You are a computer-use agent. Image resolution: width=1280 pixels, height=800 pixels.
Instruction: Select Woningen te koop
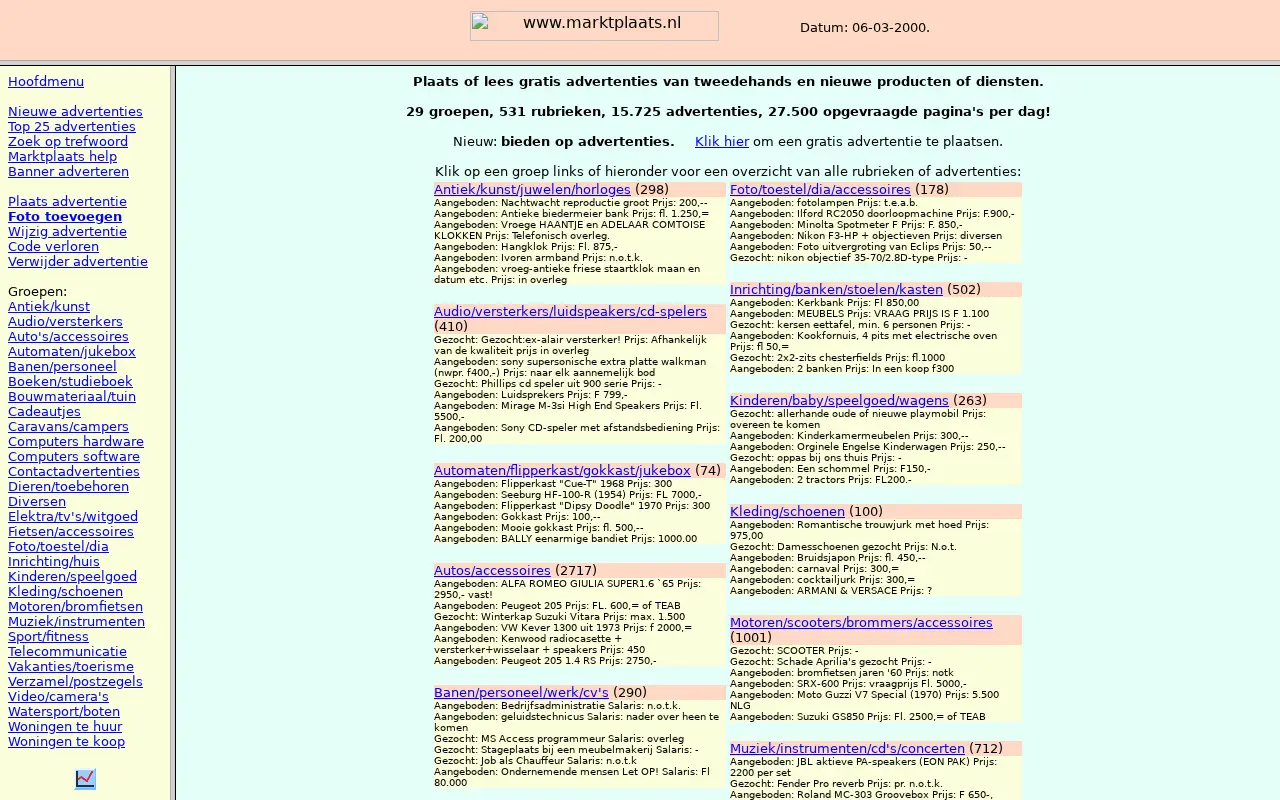(x=66, y=741)
